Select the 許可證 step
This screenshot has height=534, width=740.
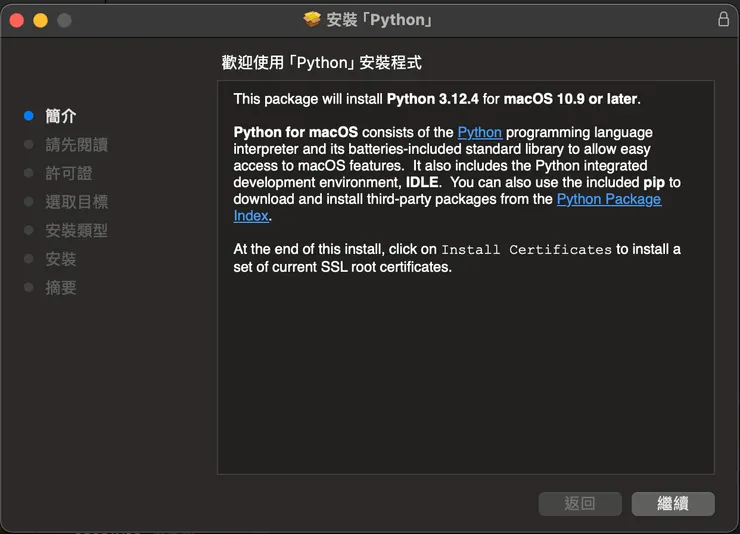tap(69, 173)
